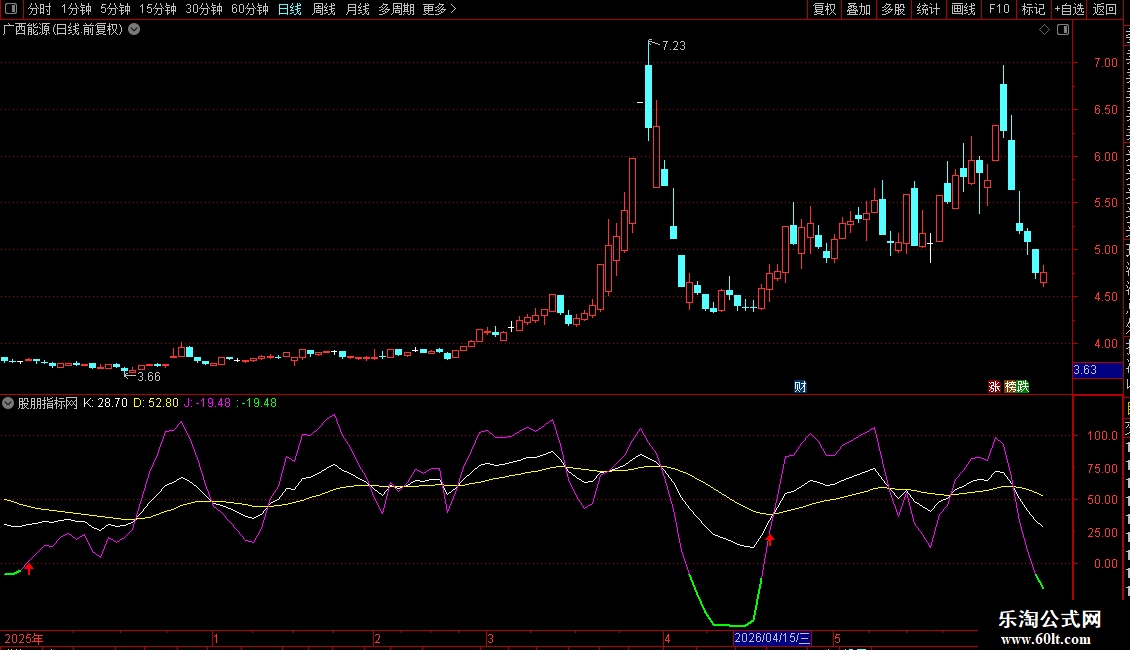Click the 返回 back button
The image size is (1130, 650).
(x=1104, y=9)
